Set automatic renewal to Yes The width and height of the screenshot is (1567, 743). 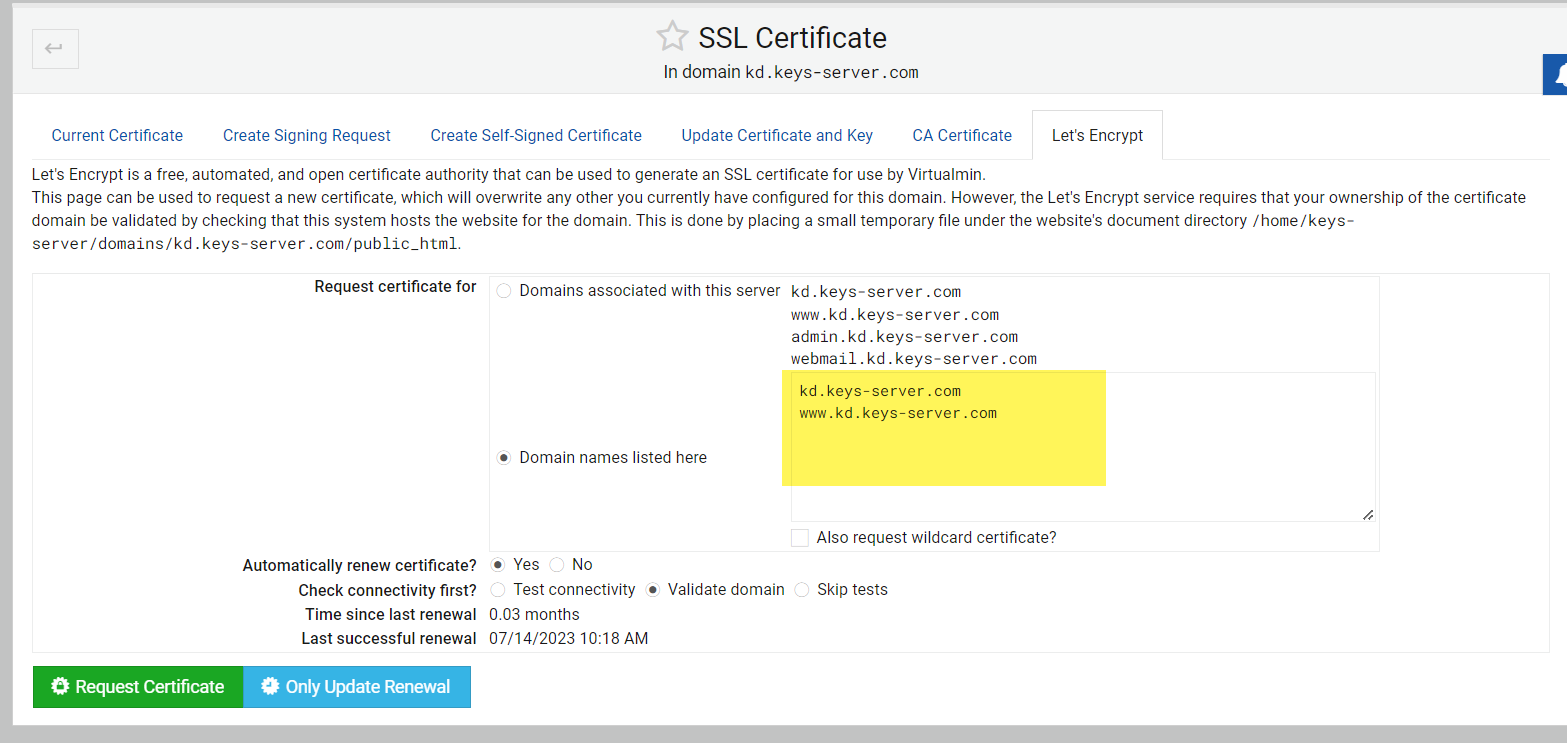(498, 565)
